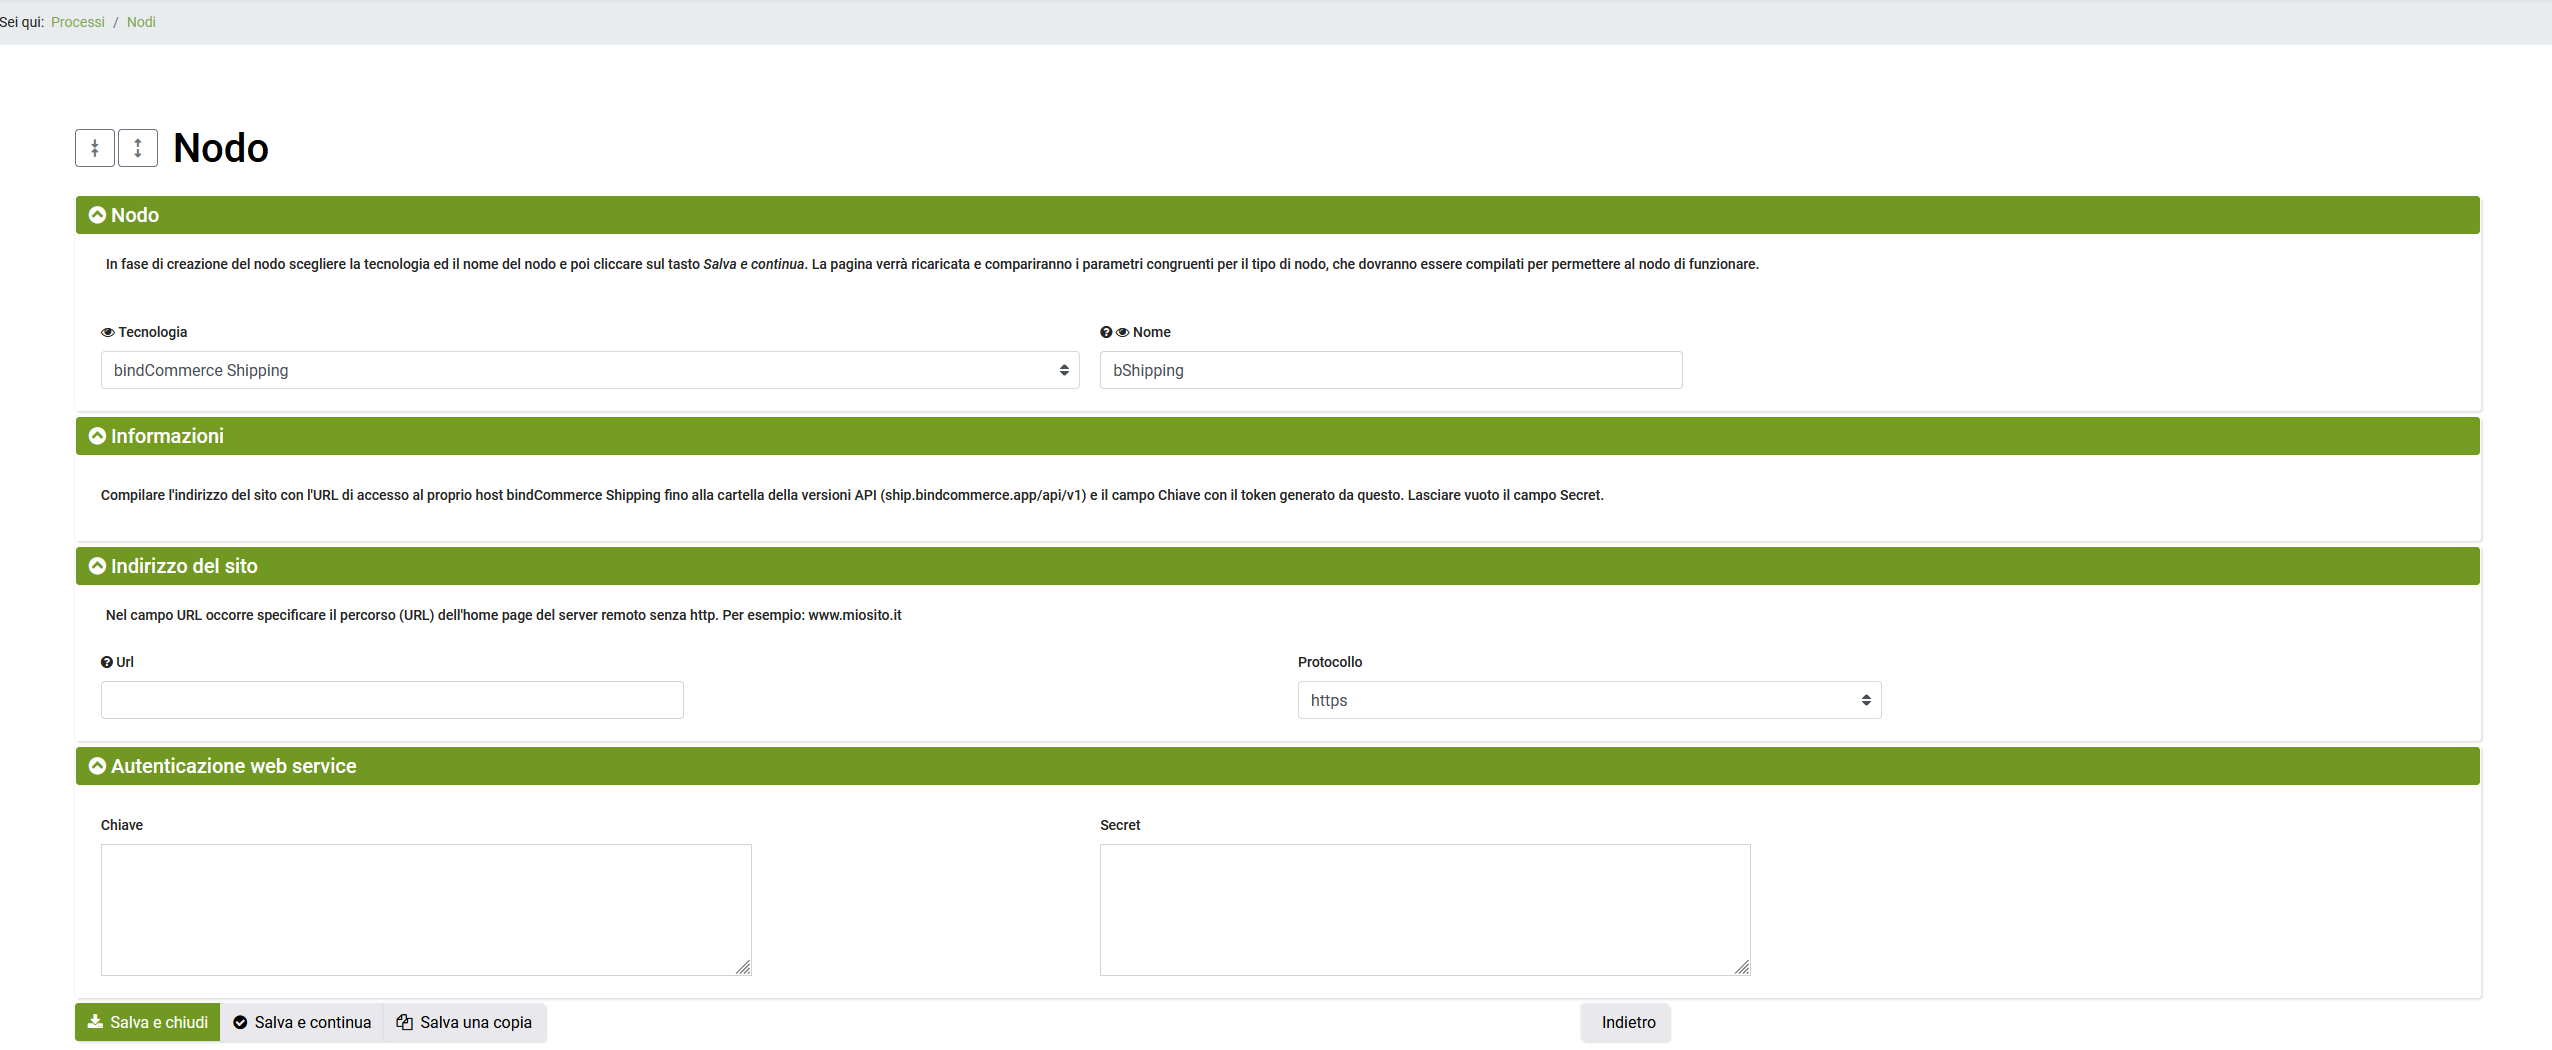
Task: Collapse the Nodo section panel
Action: point(98,215)
